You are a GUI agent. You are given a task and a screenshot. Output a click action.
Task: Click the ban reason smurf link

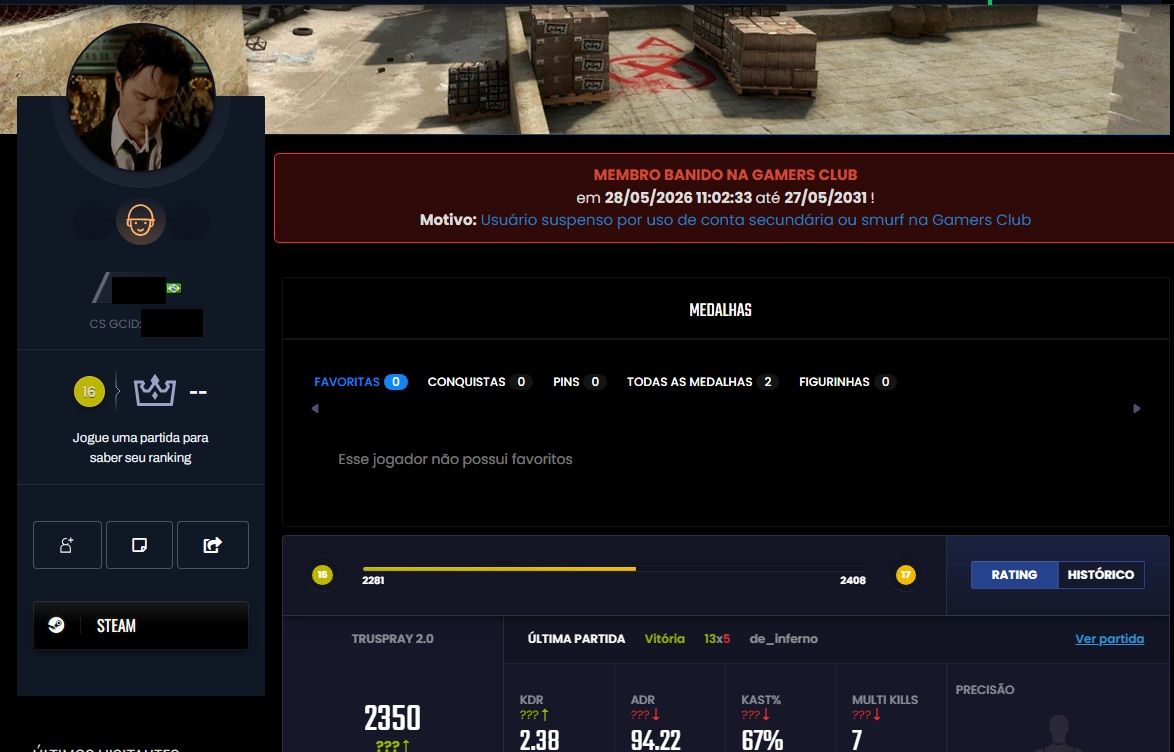click(755, 220)
